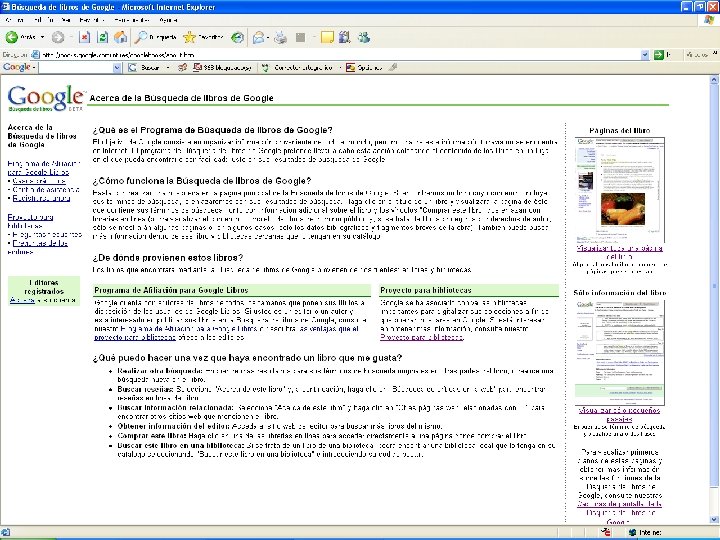Click the Google toolbar logo

click(x=17, y=68)
